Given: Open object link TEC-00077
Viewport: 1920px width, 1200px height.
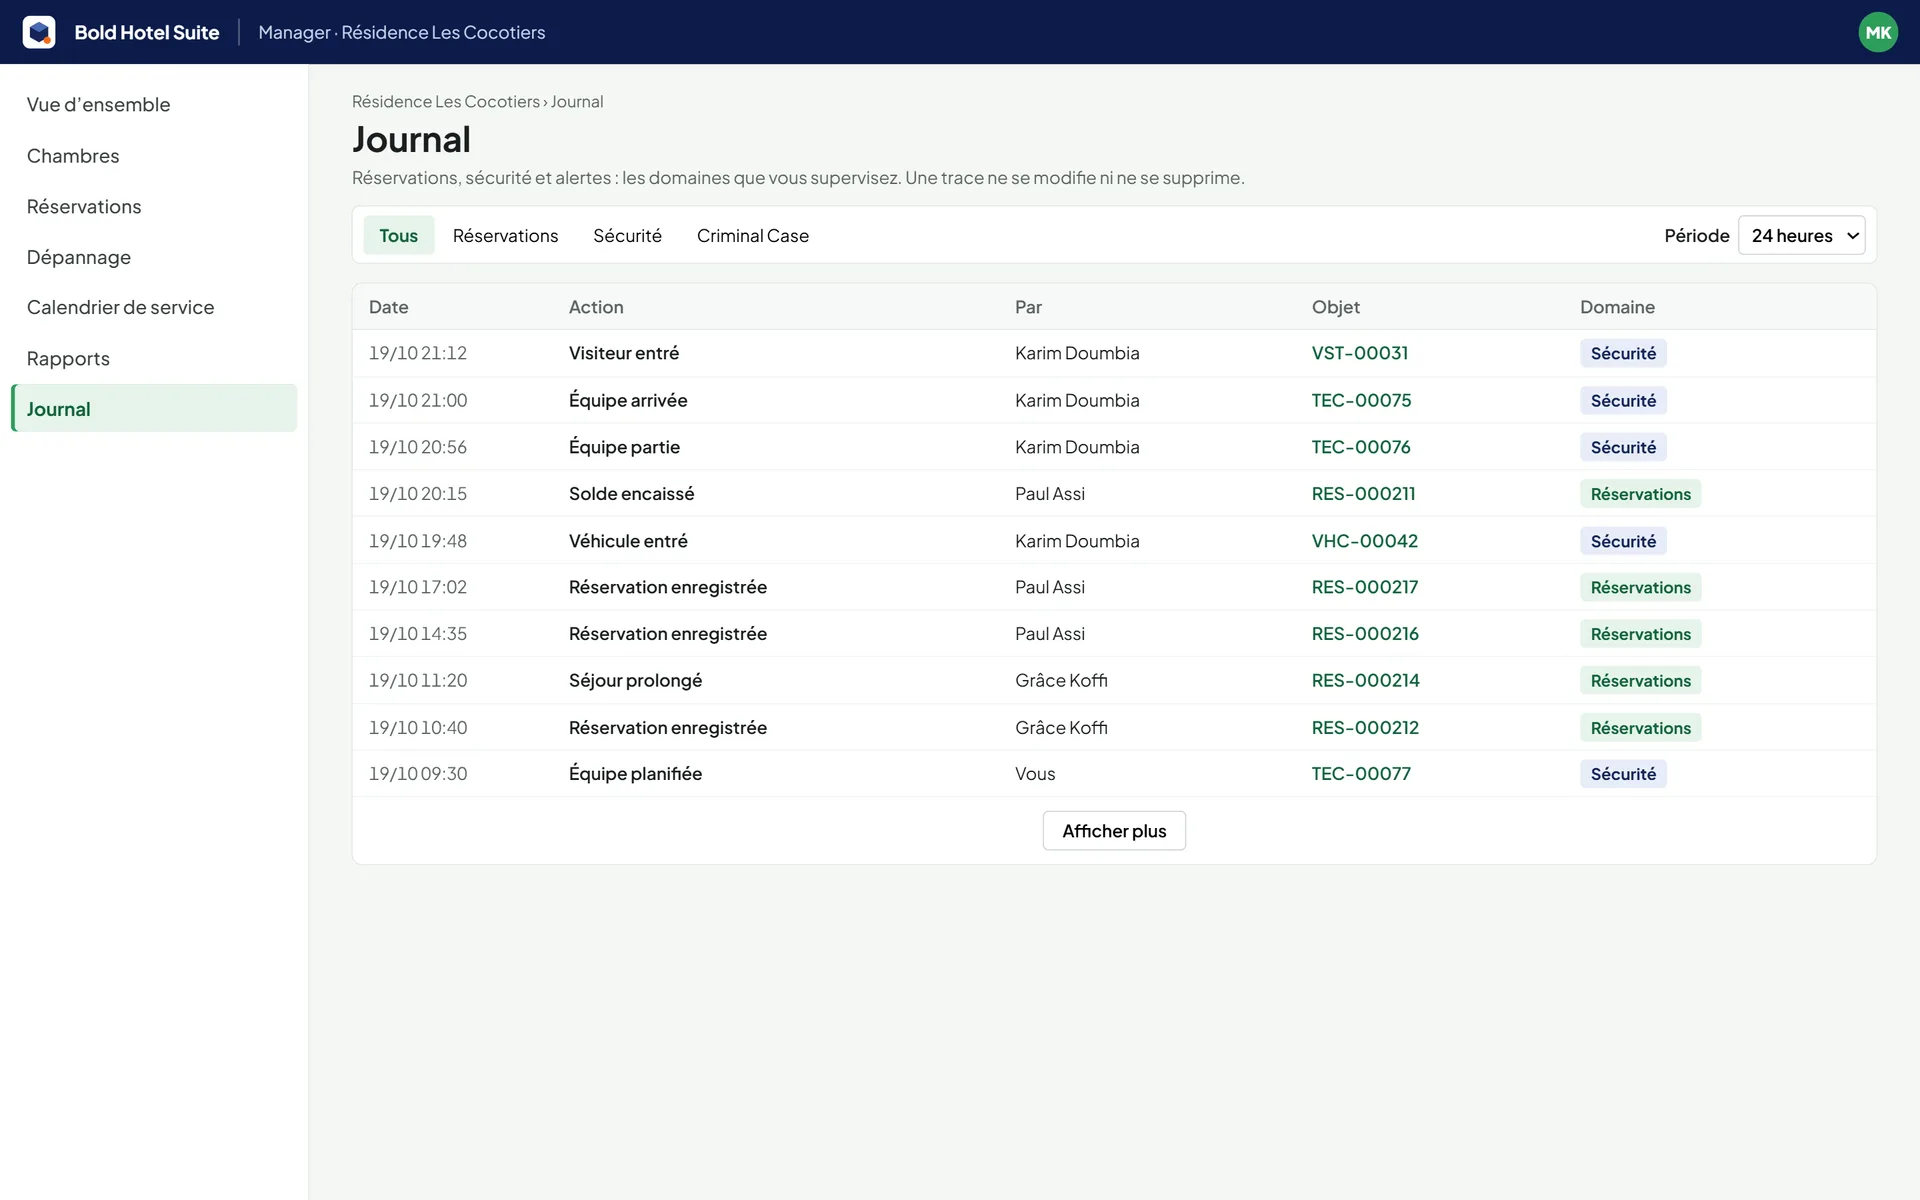Looking at the screenshot, I should tap(1361, 773).
